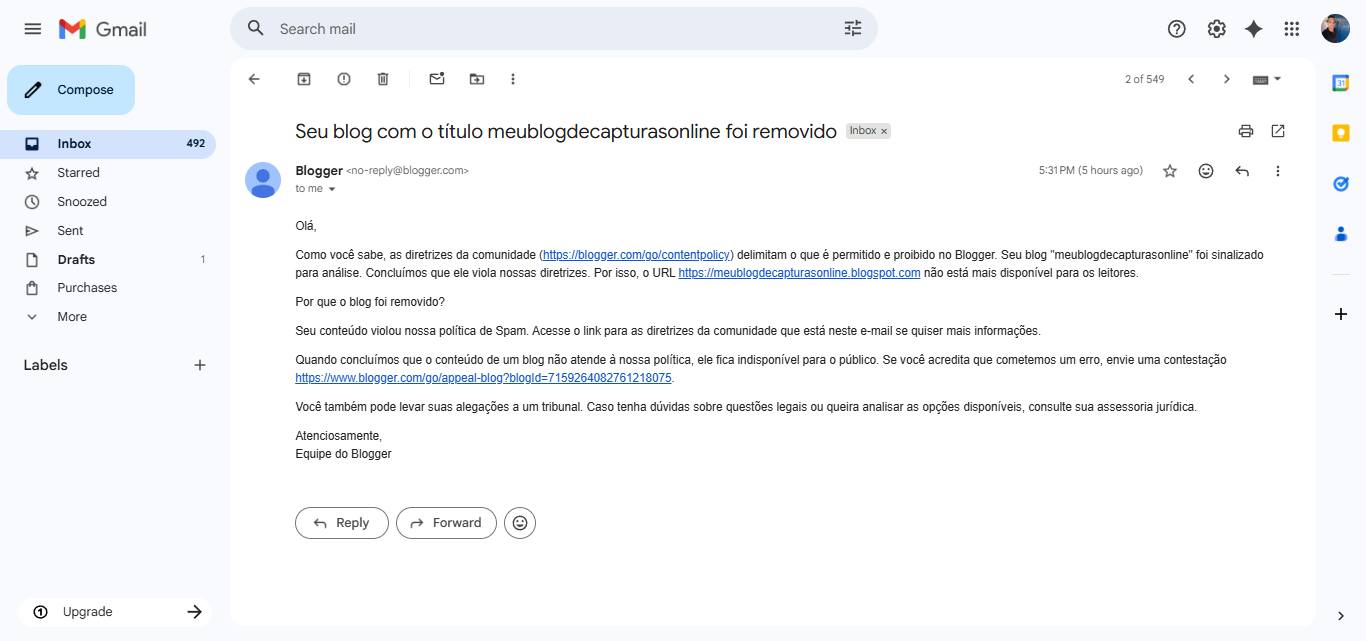Expand the More section in sidebar
Image resolution: width=1366 pixels, height=641 pixels.
pos(71,316)
